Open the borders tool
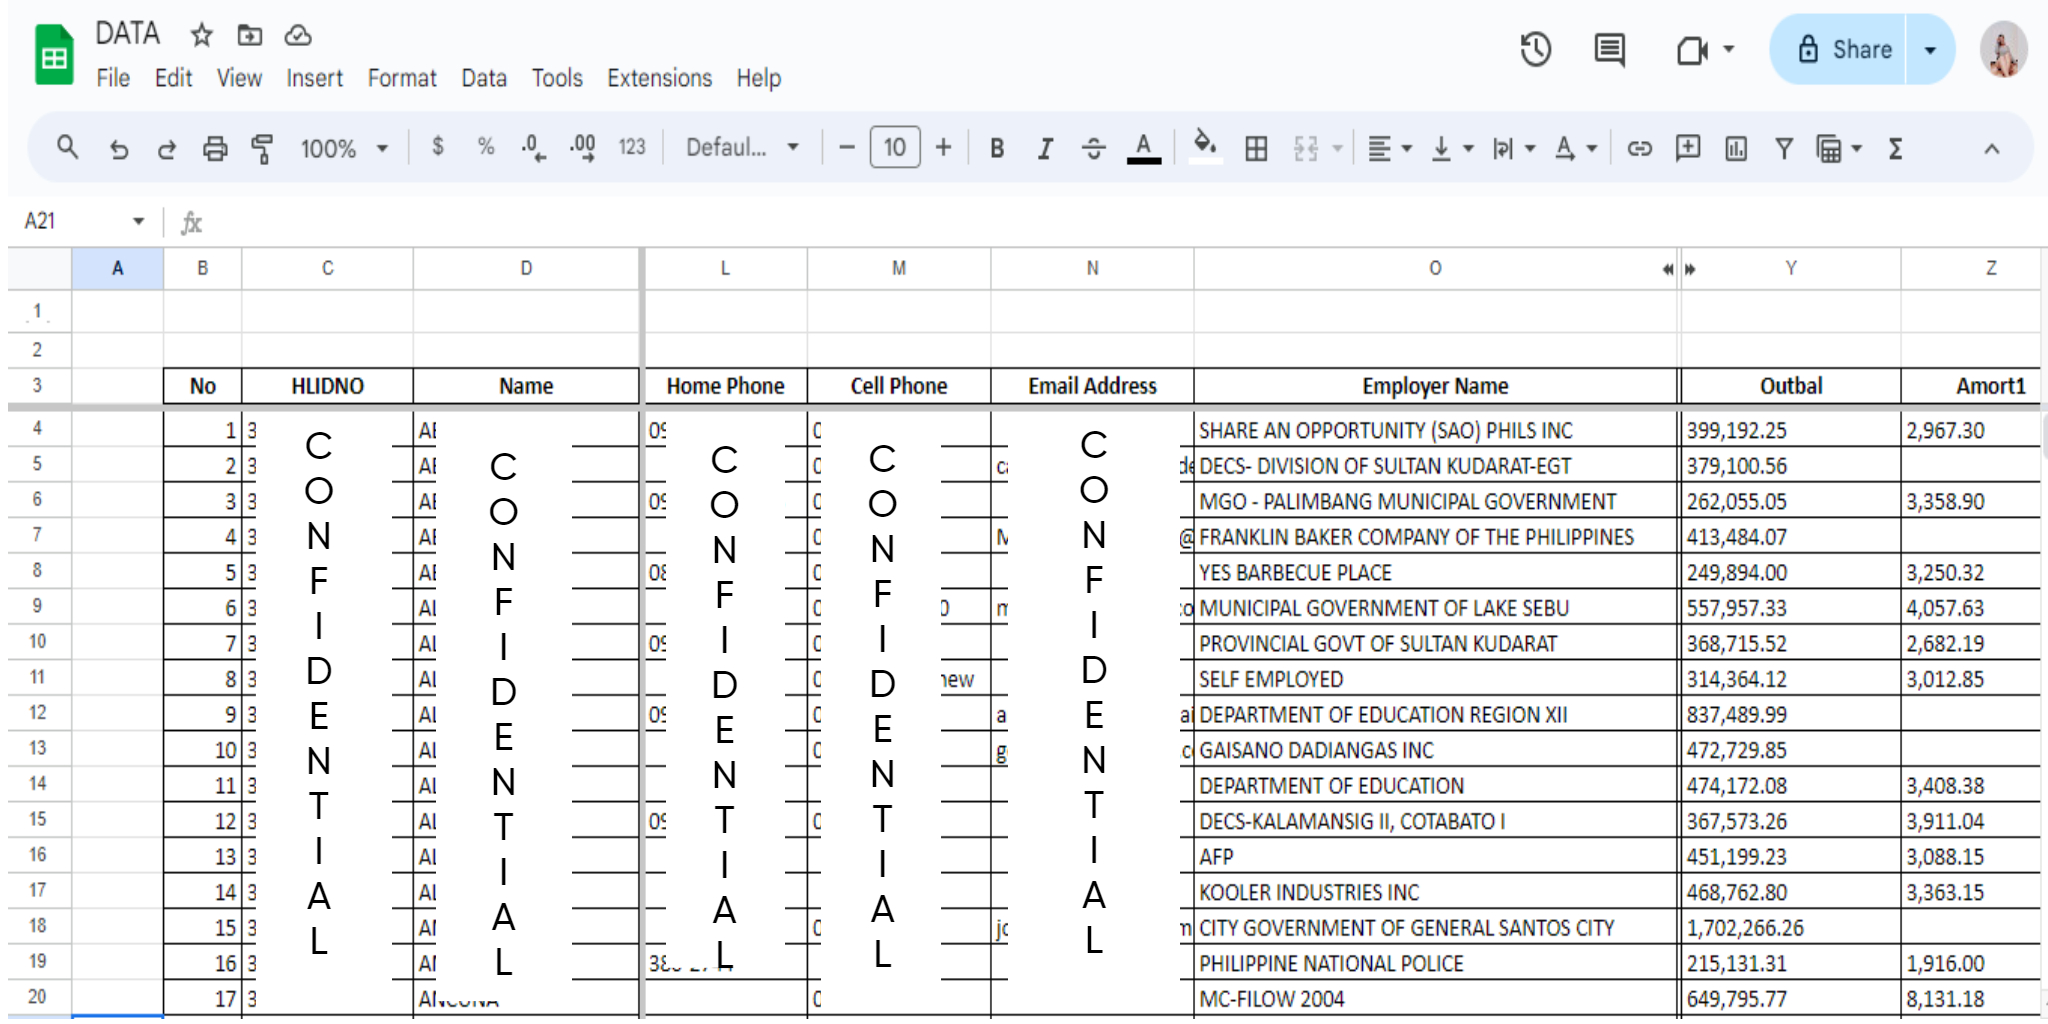 [x=1256, y=149]
